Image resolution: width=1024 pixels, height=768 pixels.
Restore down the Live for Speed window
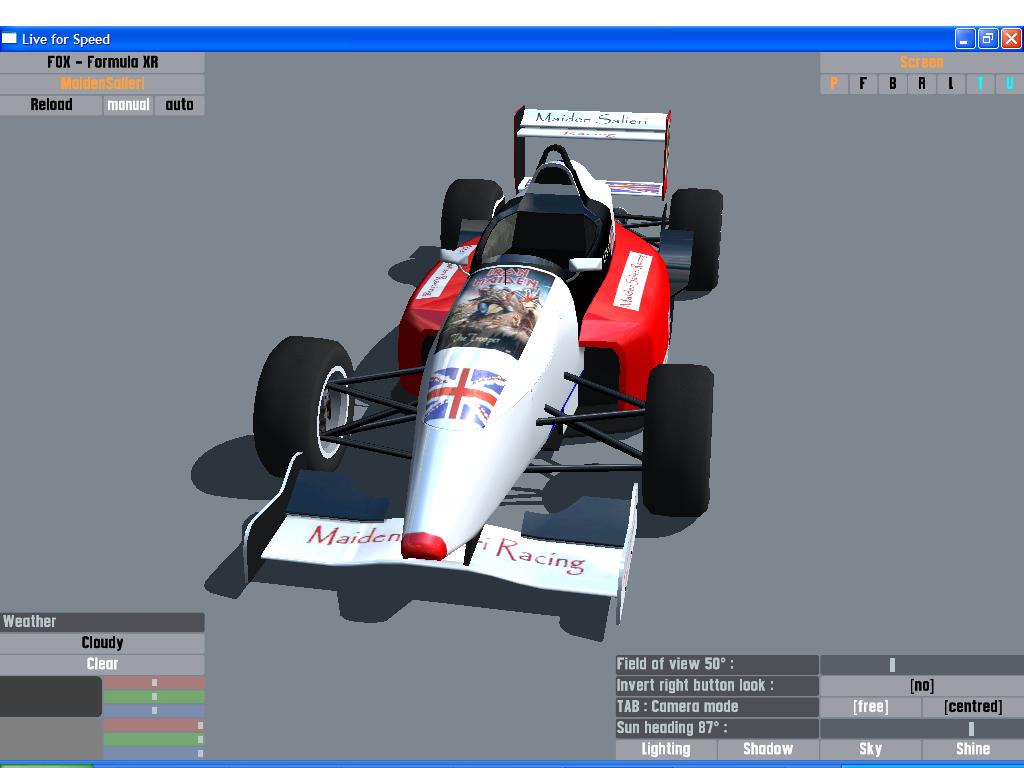[x=987, y=39]
